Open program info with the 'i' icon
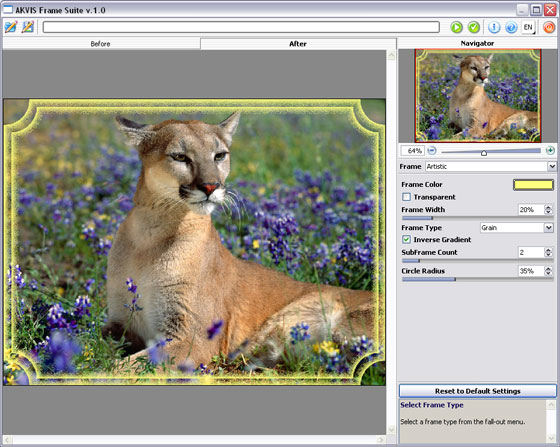 click(x=494, y=27)
